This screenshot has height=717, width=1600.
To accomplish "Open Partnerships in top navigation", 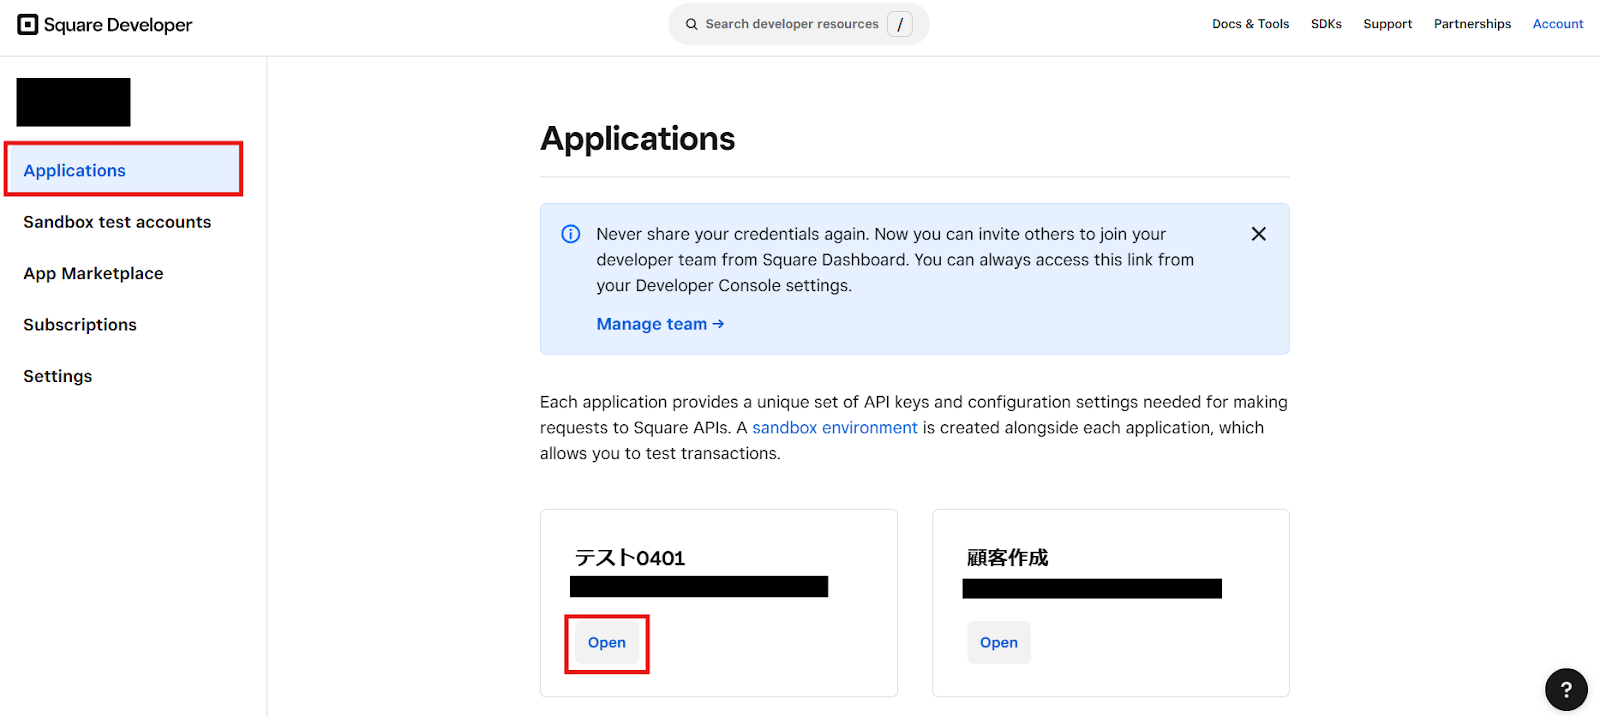I will point(1472,24).
